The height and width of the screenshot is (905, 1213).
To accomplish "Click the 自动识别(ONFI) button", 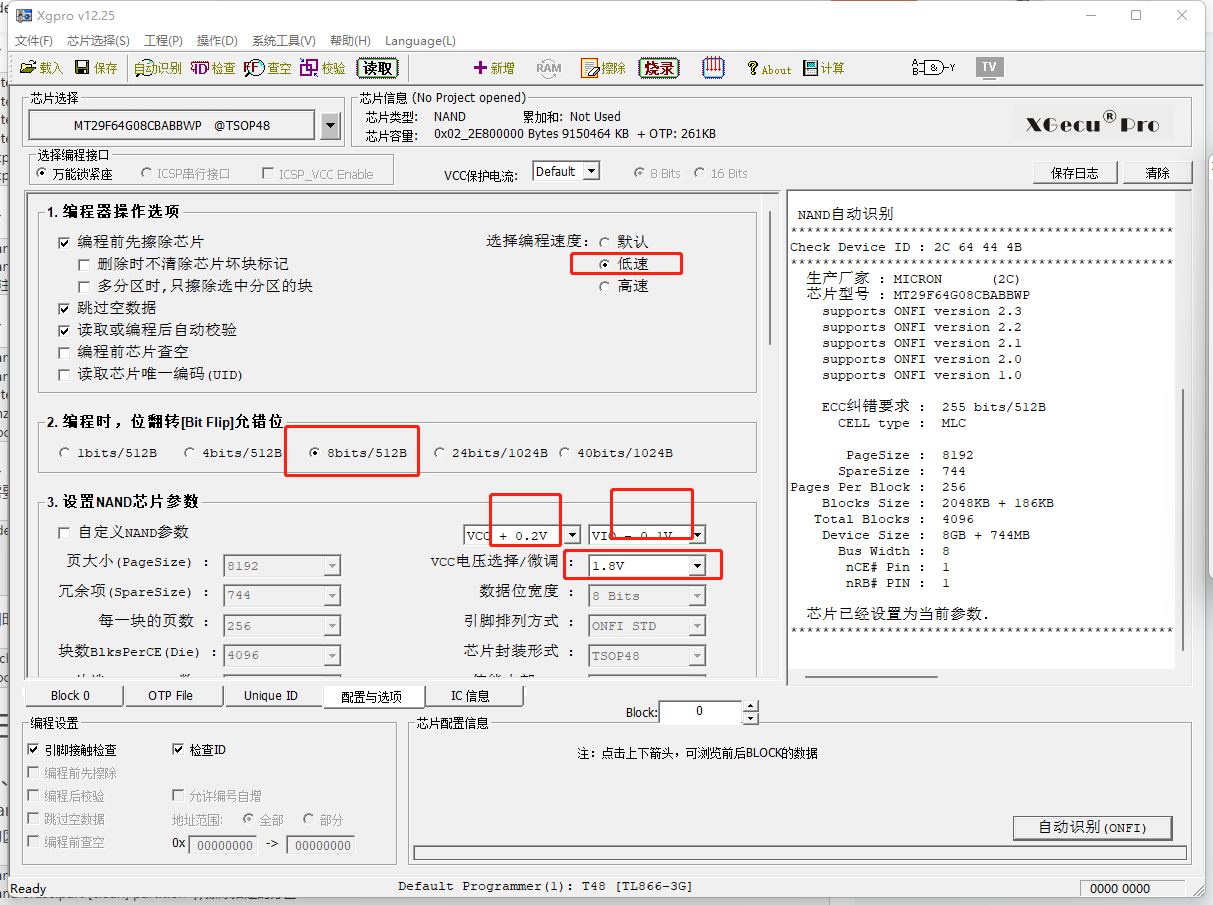I will [x=1092, y=828].
